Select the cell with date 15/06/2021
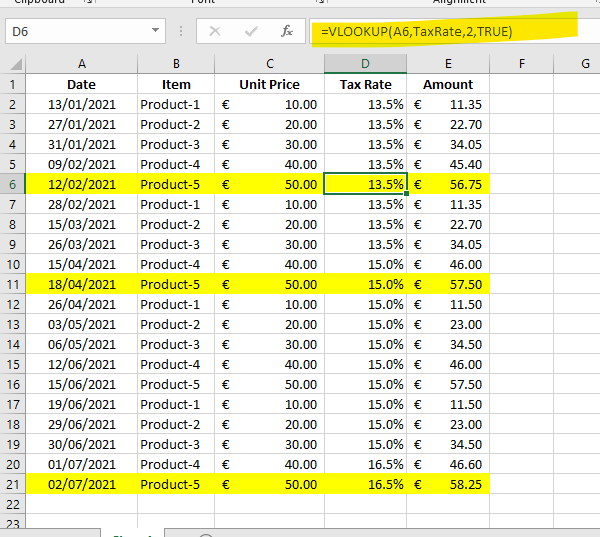Viewport: 600px width, 537px height. pyautogui.click(x=82, y=384)
